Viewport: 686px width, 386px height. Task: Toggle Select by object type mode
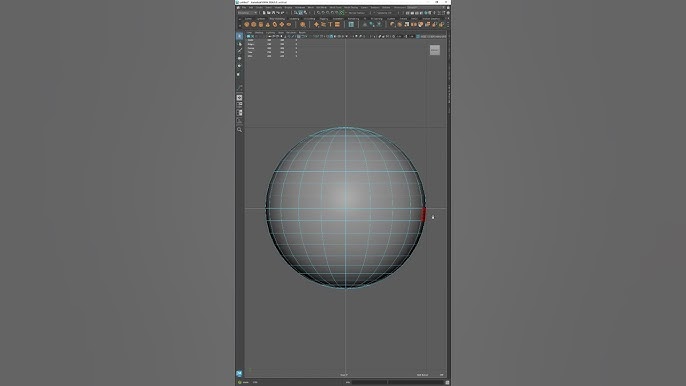tap(300, 13)
